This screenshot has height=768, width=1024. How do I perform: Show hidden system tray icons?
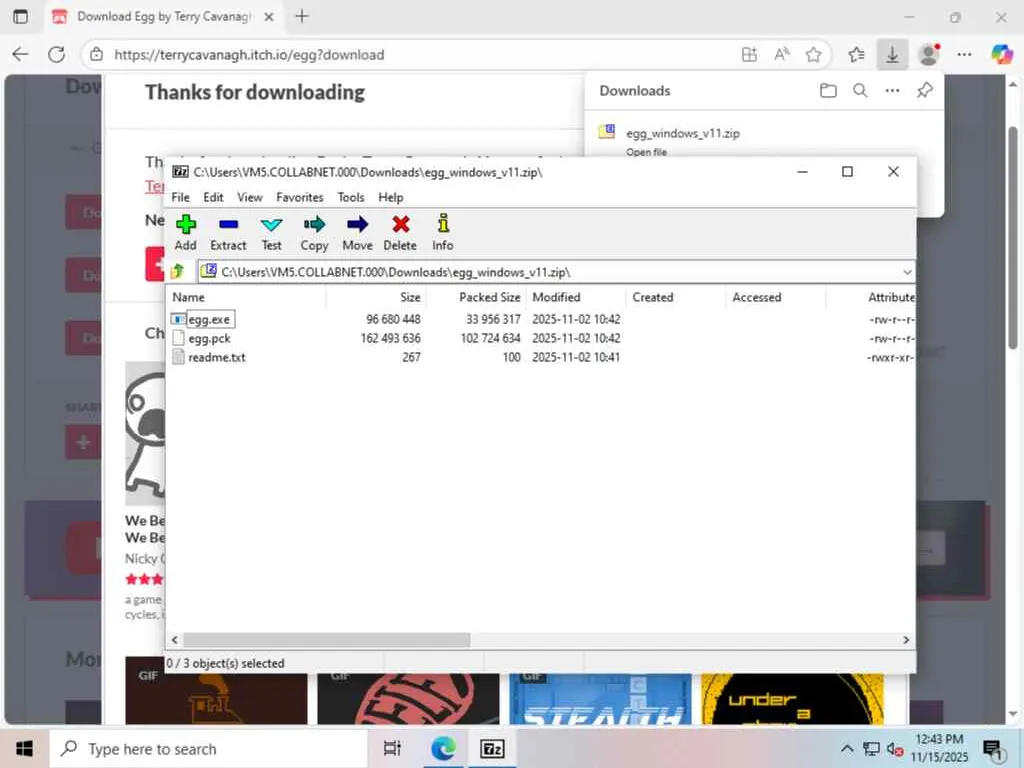(846, 749)
